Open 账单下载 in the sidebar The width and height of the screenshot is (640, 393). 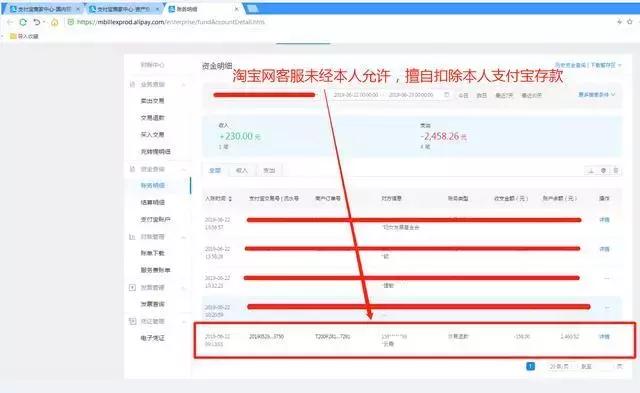153,253
